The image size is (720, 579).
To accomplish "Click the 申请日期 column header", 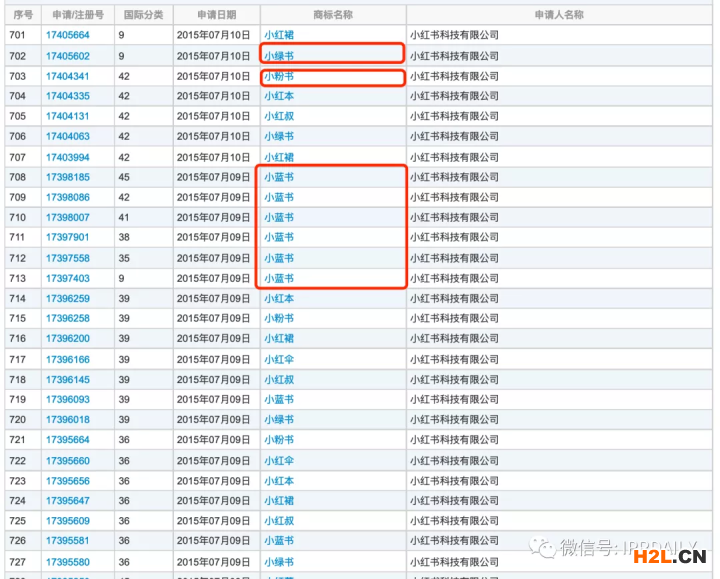I will pos(217,15).
